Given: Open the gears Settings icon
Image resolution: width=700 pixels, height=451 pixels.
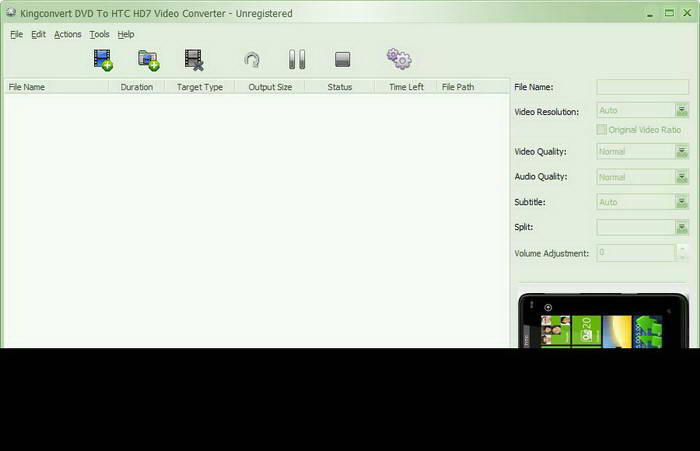Looking at the screenshot, I should click(x=399, y=59).
